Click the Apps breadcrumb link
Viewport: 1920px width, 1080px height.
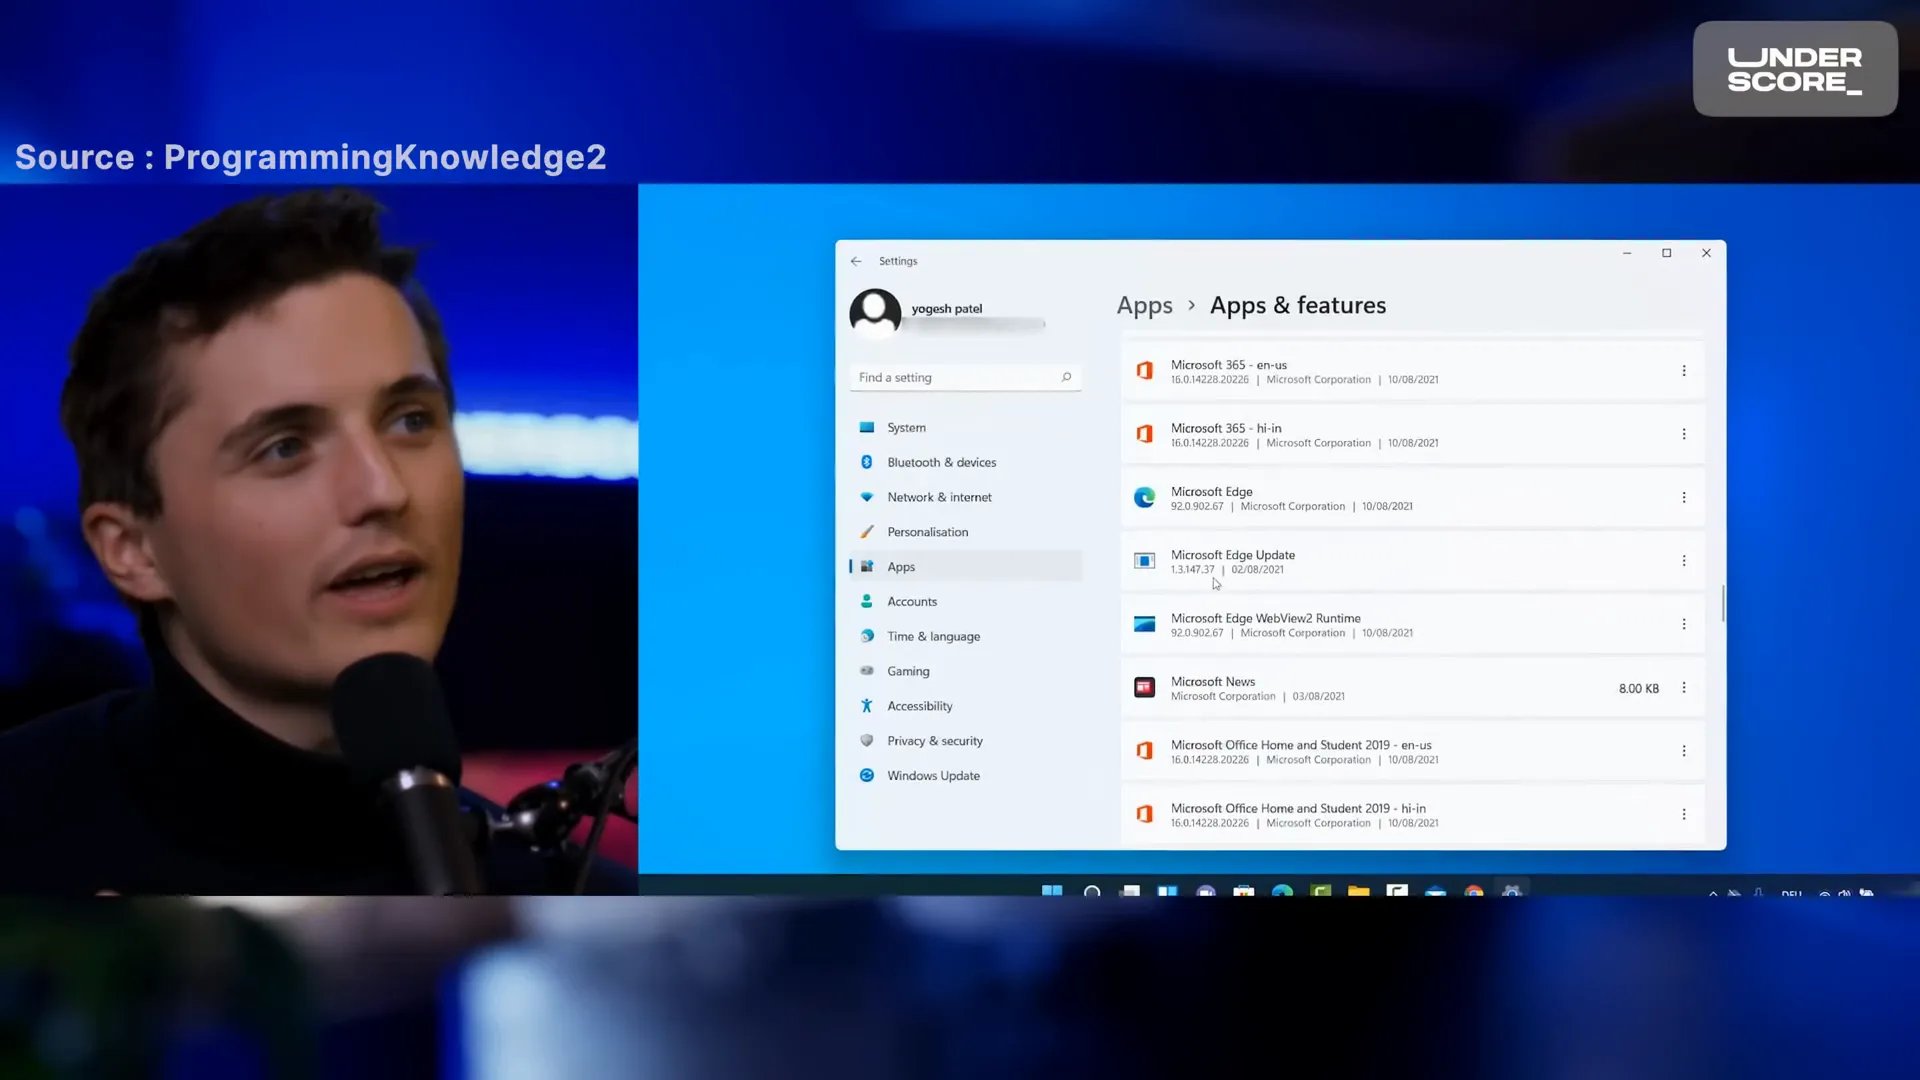pyautogui.click(x=1144, y=306)
